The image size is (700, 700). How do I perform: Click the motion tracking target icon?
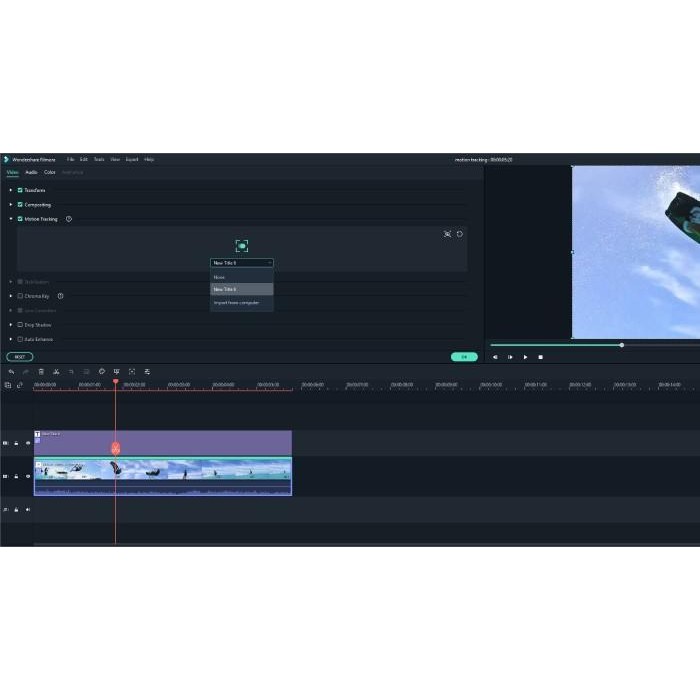241,246
